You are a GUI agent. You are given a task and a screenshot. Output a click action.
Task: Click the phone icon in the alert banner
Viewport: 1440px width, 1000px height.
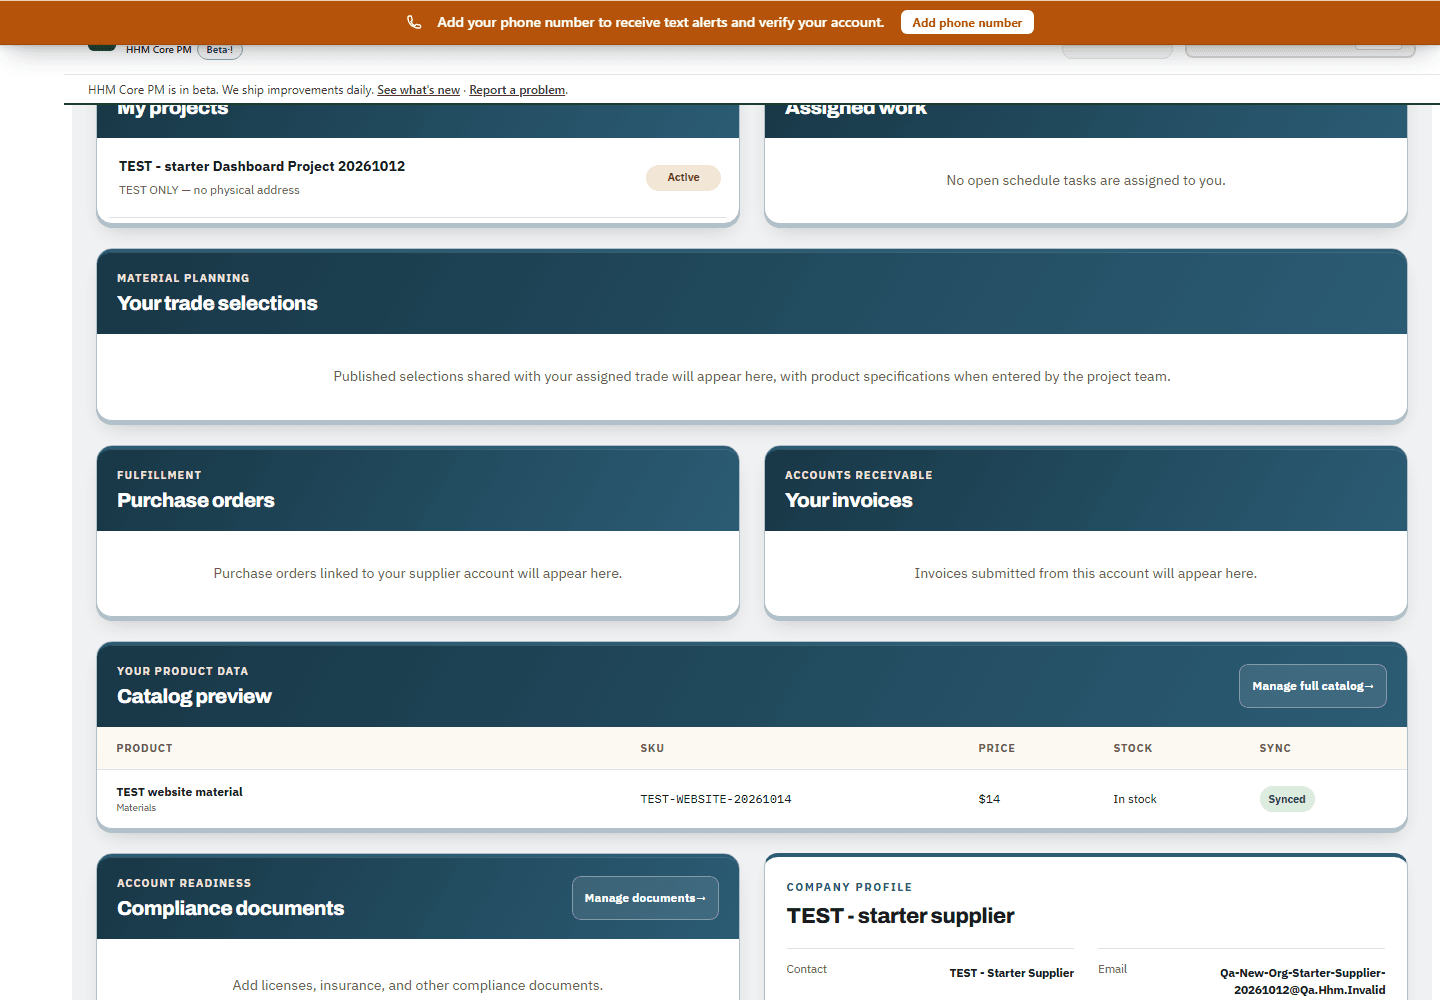[414, 22]
